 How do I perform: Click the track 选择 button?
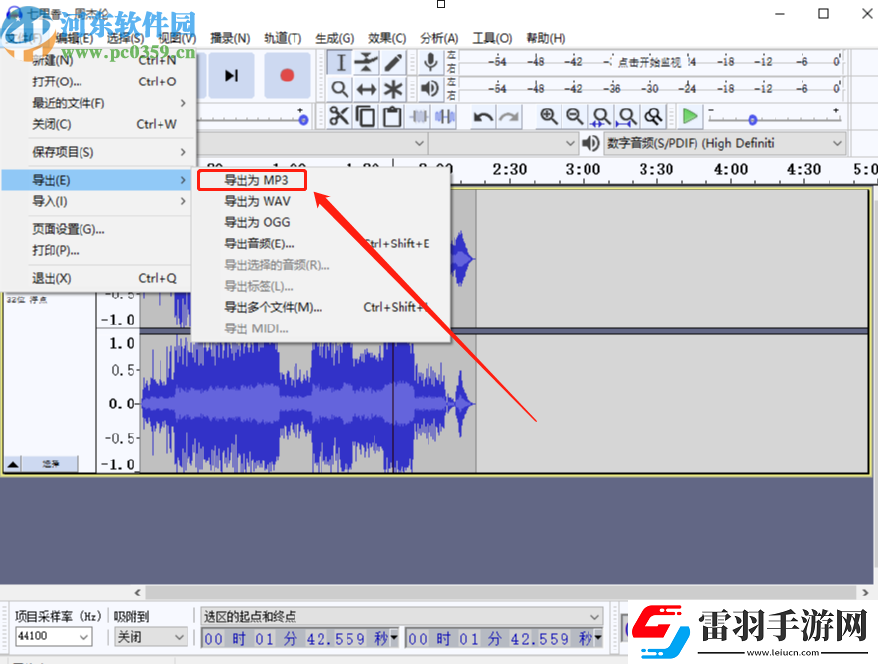click(50, 464)
